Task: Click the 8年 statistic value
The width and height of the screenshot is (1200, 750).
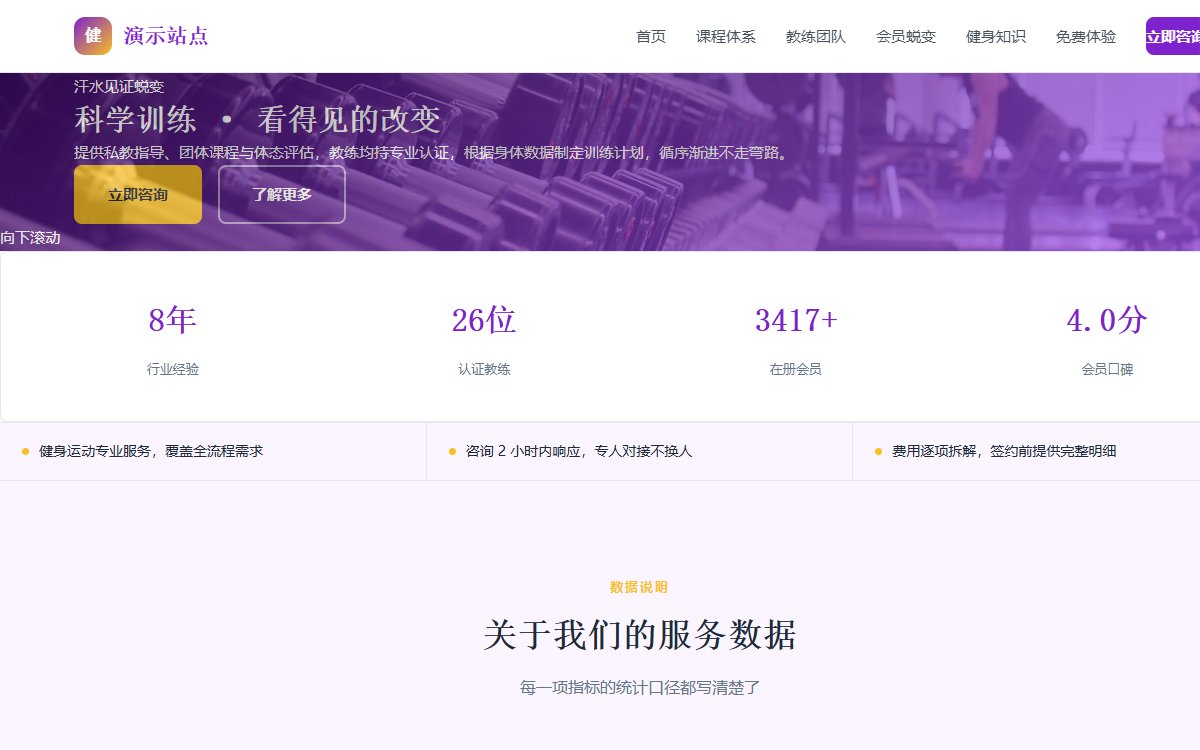Action: (172, 321)
